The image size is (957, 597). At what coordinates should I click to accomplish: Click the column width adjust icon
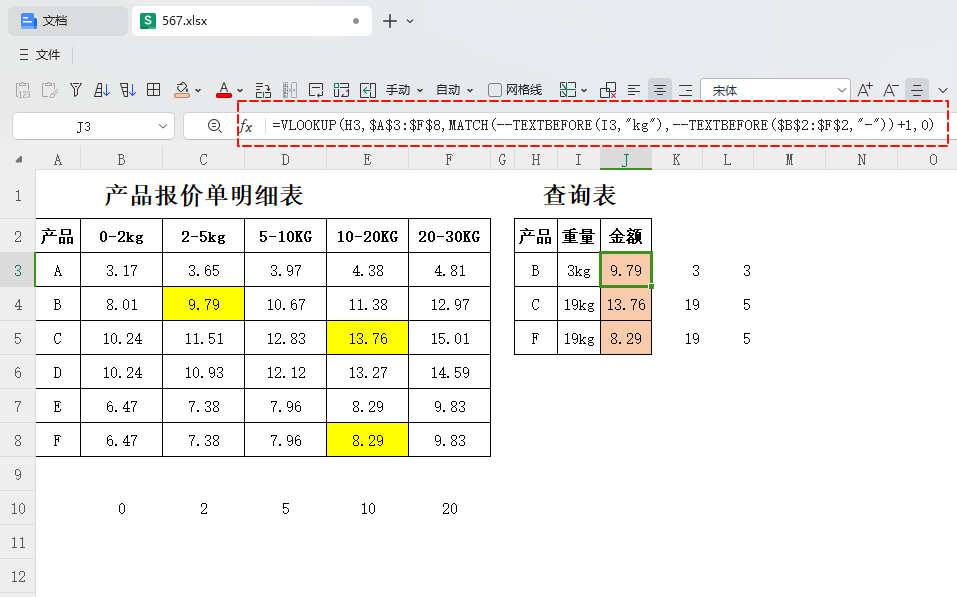290,90
